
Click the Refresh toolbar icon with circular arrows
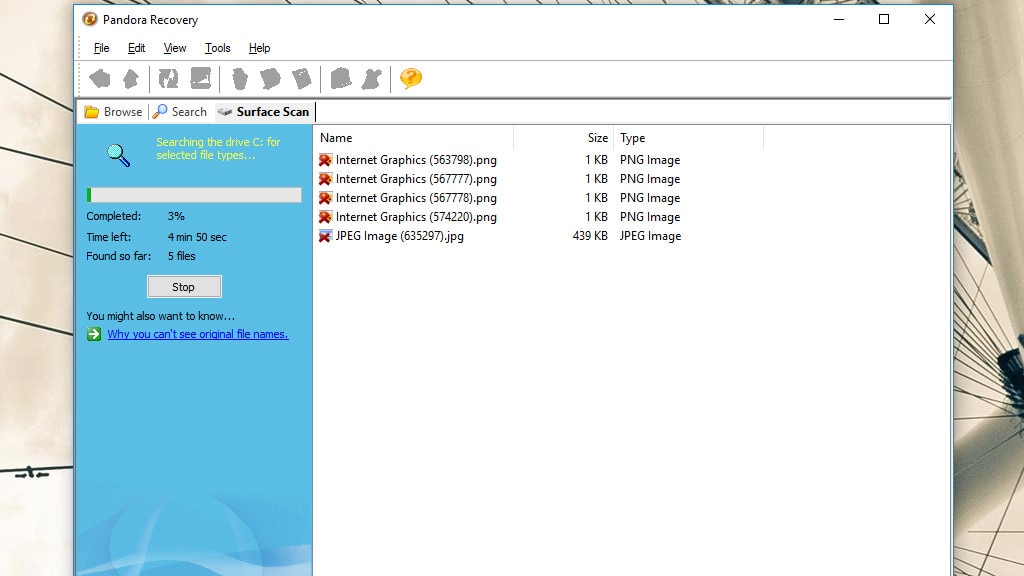[x=168, y=79]
